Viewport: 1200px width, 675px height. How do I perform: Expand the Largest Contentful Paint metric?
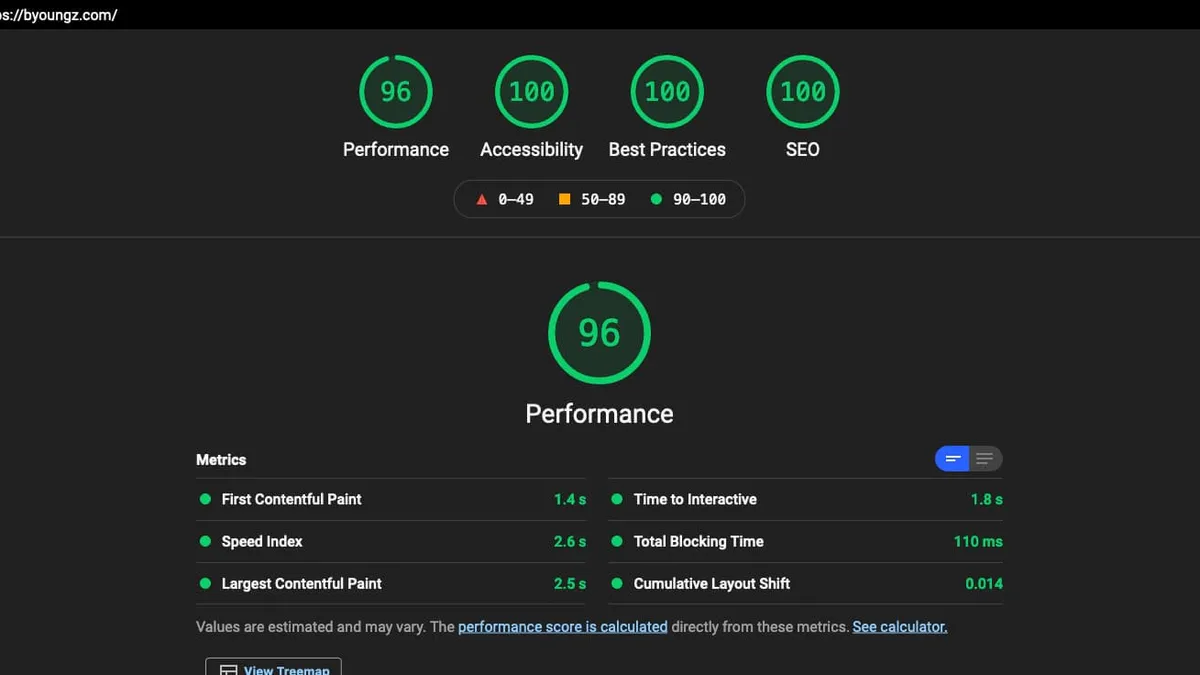tap(392, 583)
